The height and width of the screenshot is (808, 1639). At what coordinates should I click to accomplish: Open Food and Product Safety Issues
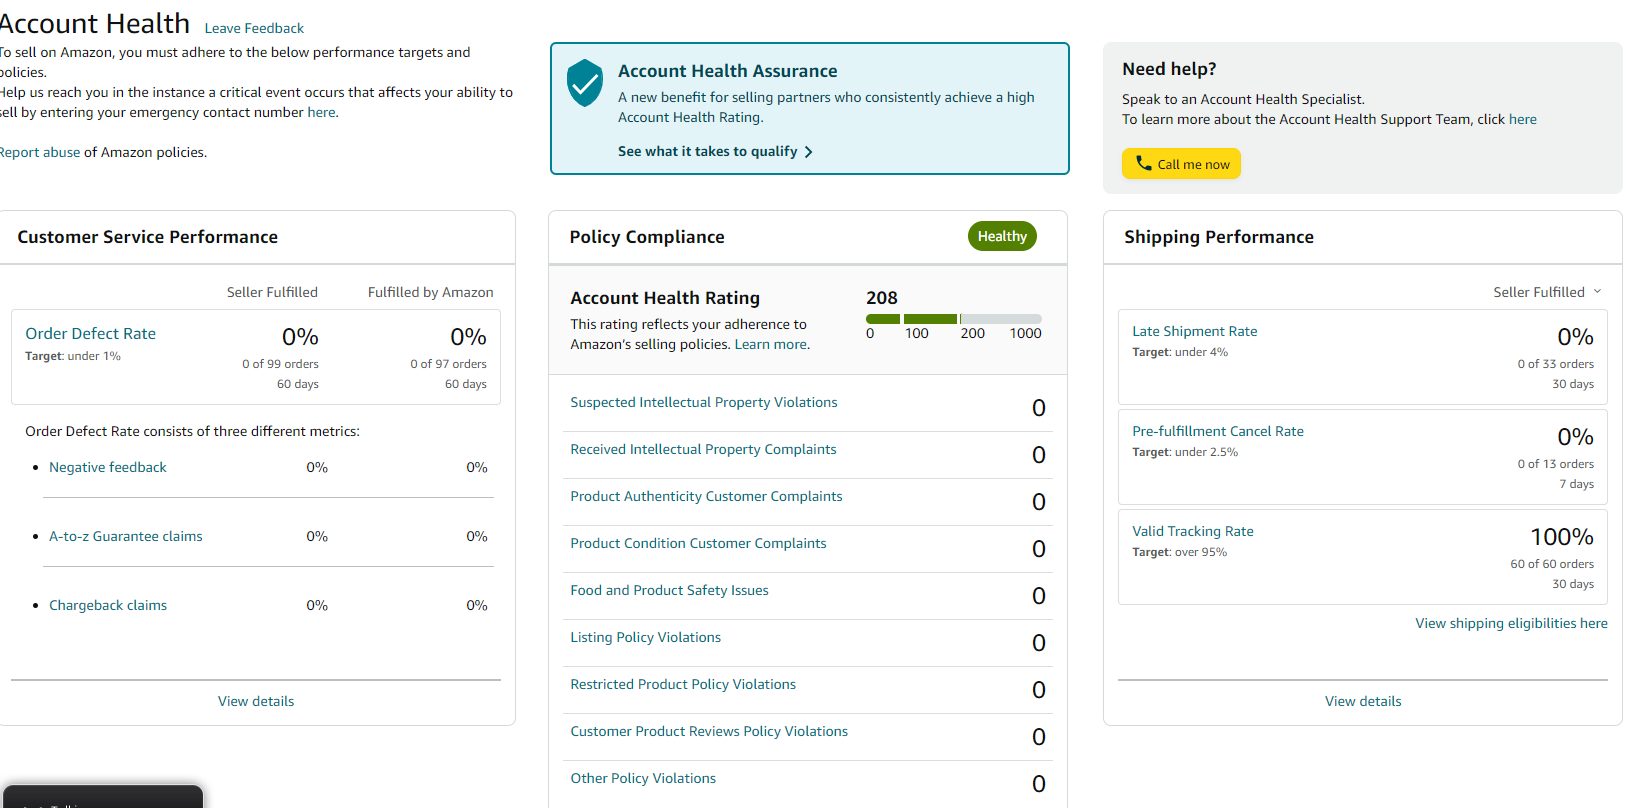[669, 590]
